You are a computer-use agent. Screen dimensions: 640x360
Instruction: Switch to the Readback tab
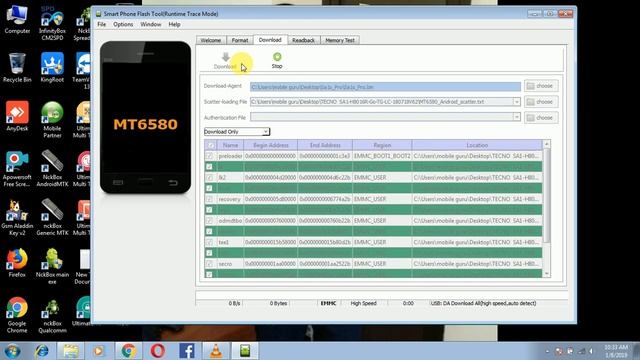coord(303,40)
